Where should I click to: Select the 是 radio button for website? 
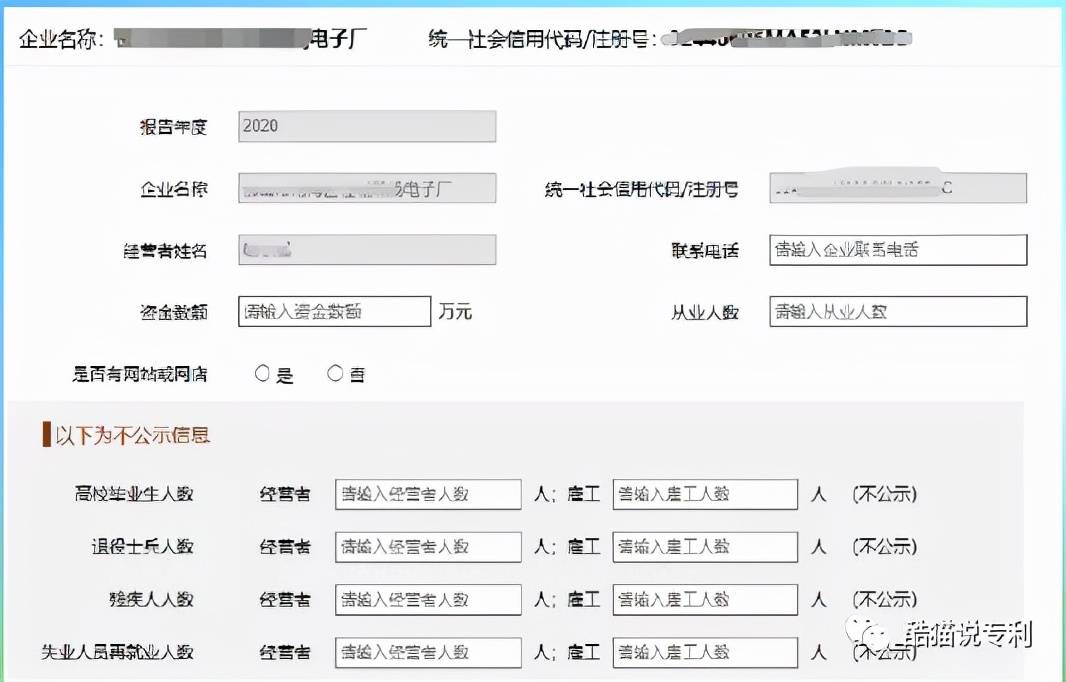point(263,374)
